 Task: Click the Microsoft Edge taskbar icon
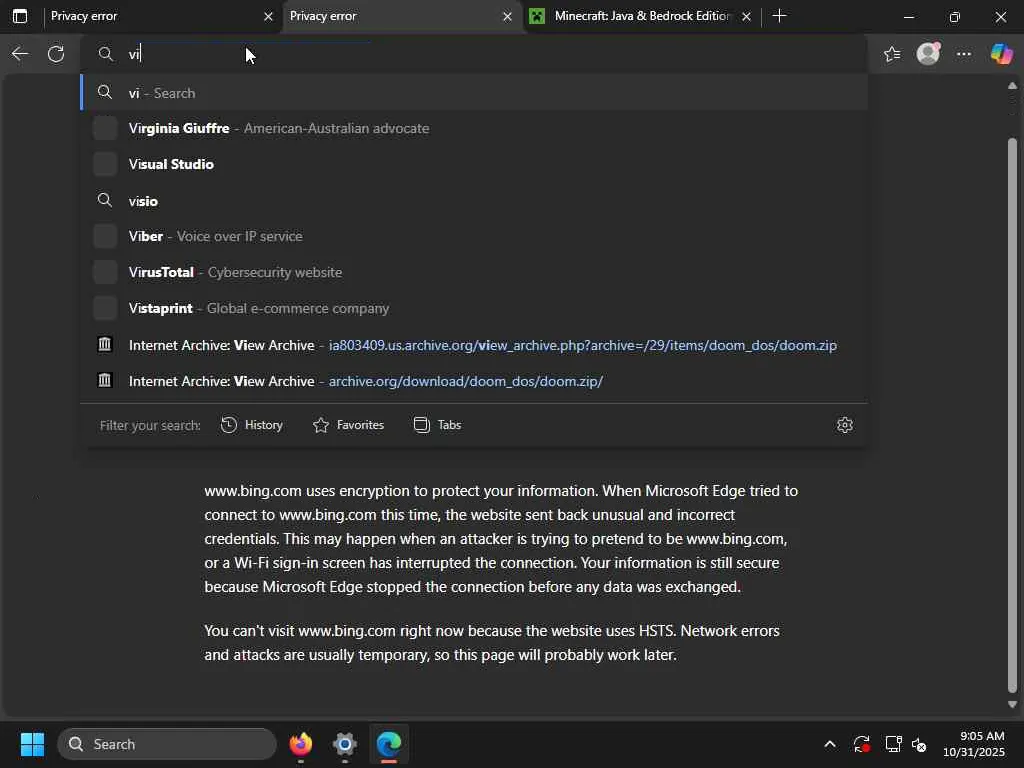click(389, 744)
